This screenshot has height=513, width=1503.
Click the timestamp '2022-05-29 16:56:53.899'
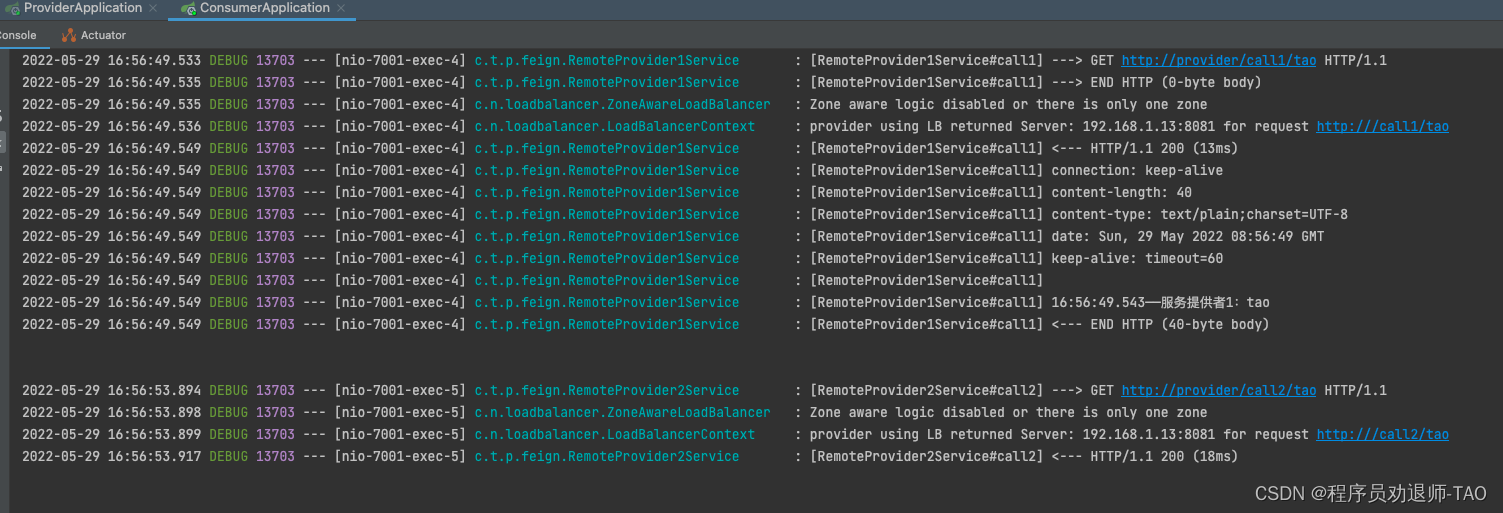(x=111, y=434)
